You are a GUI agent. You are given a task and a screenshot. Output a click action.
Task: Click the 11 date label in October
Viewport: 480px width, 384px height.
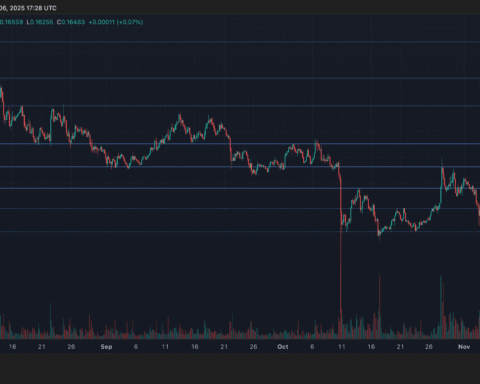(342, 347)
